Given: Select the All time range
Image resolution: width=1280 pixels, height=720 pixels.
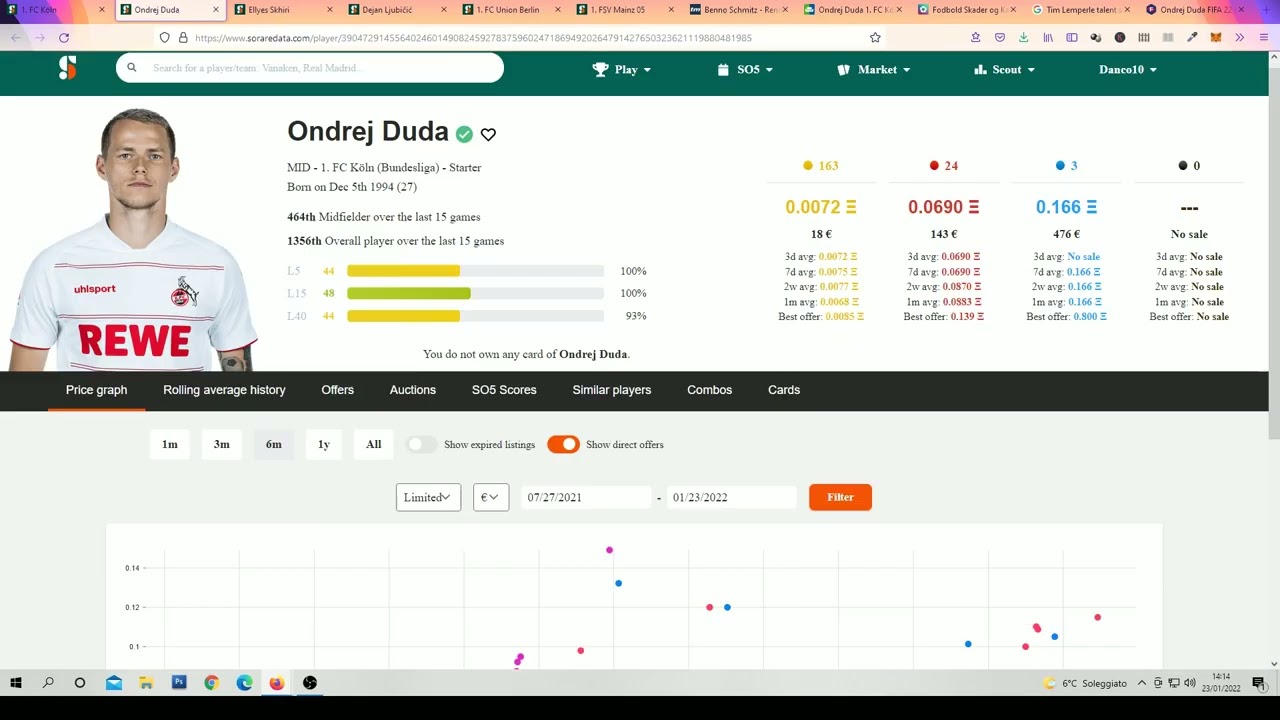Looking at the screenshot, I should (x=373, y=444).
